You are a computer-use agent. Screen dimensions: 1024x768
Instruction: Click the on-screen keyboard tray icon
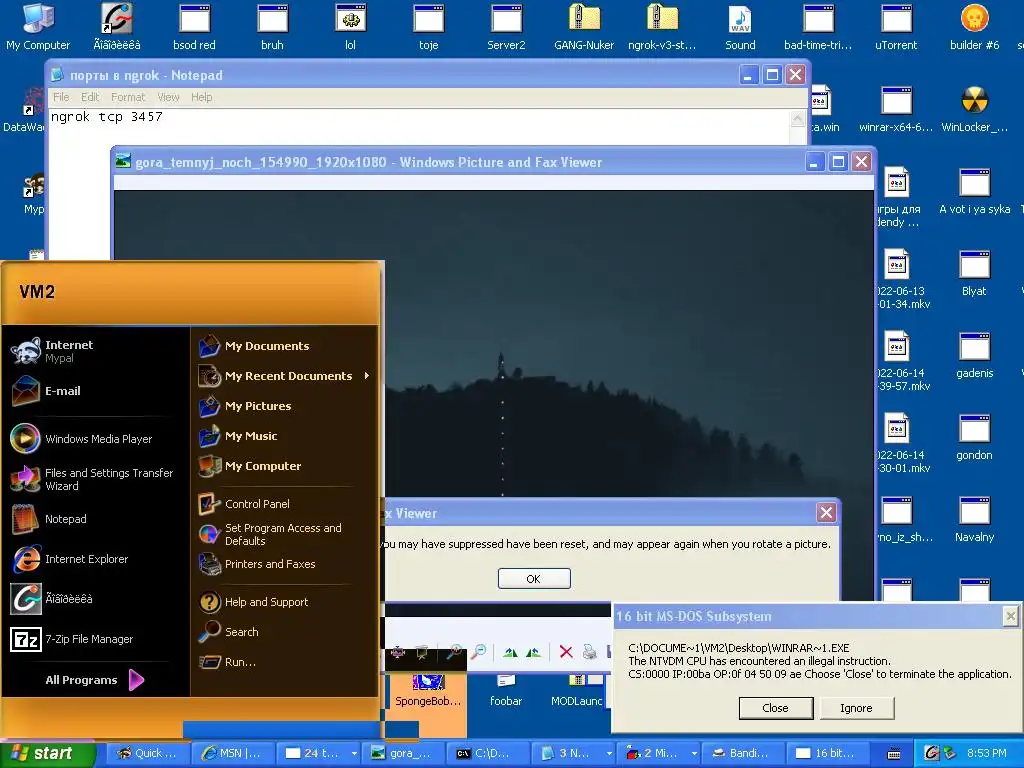point(894,754)
